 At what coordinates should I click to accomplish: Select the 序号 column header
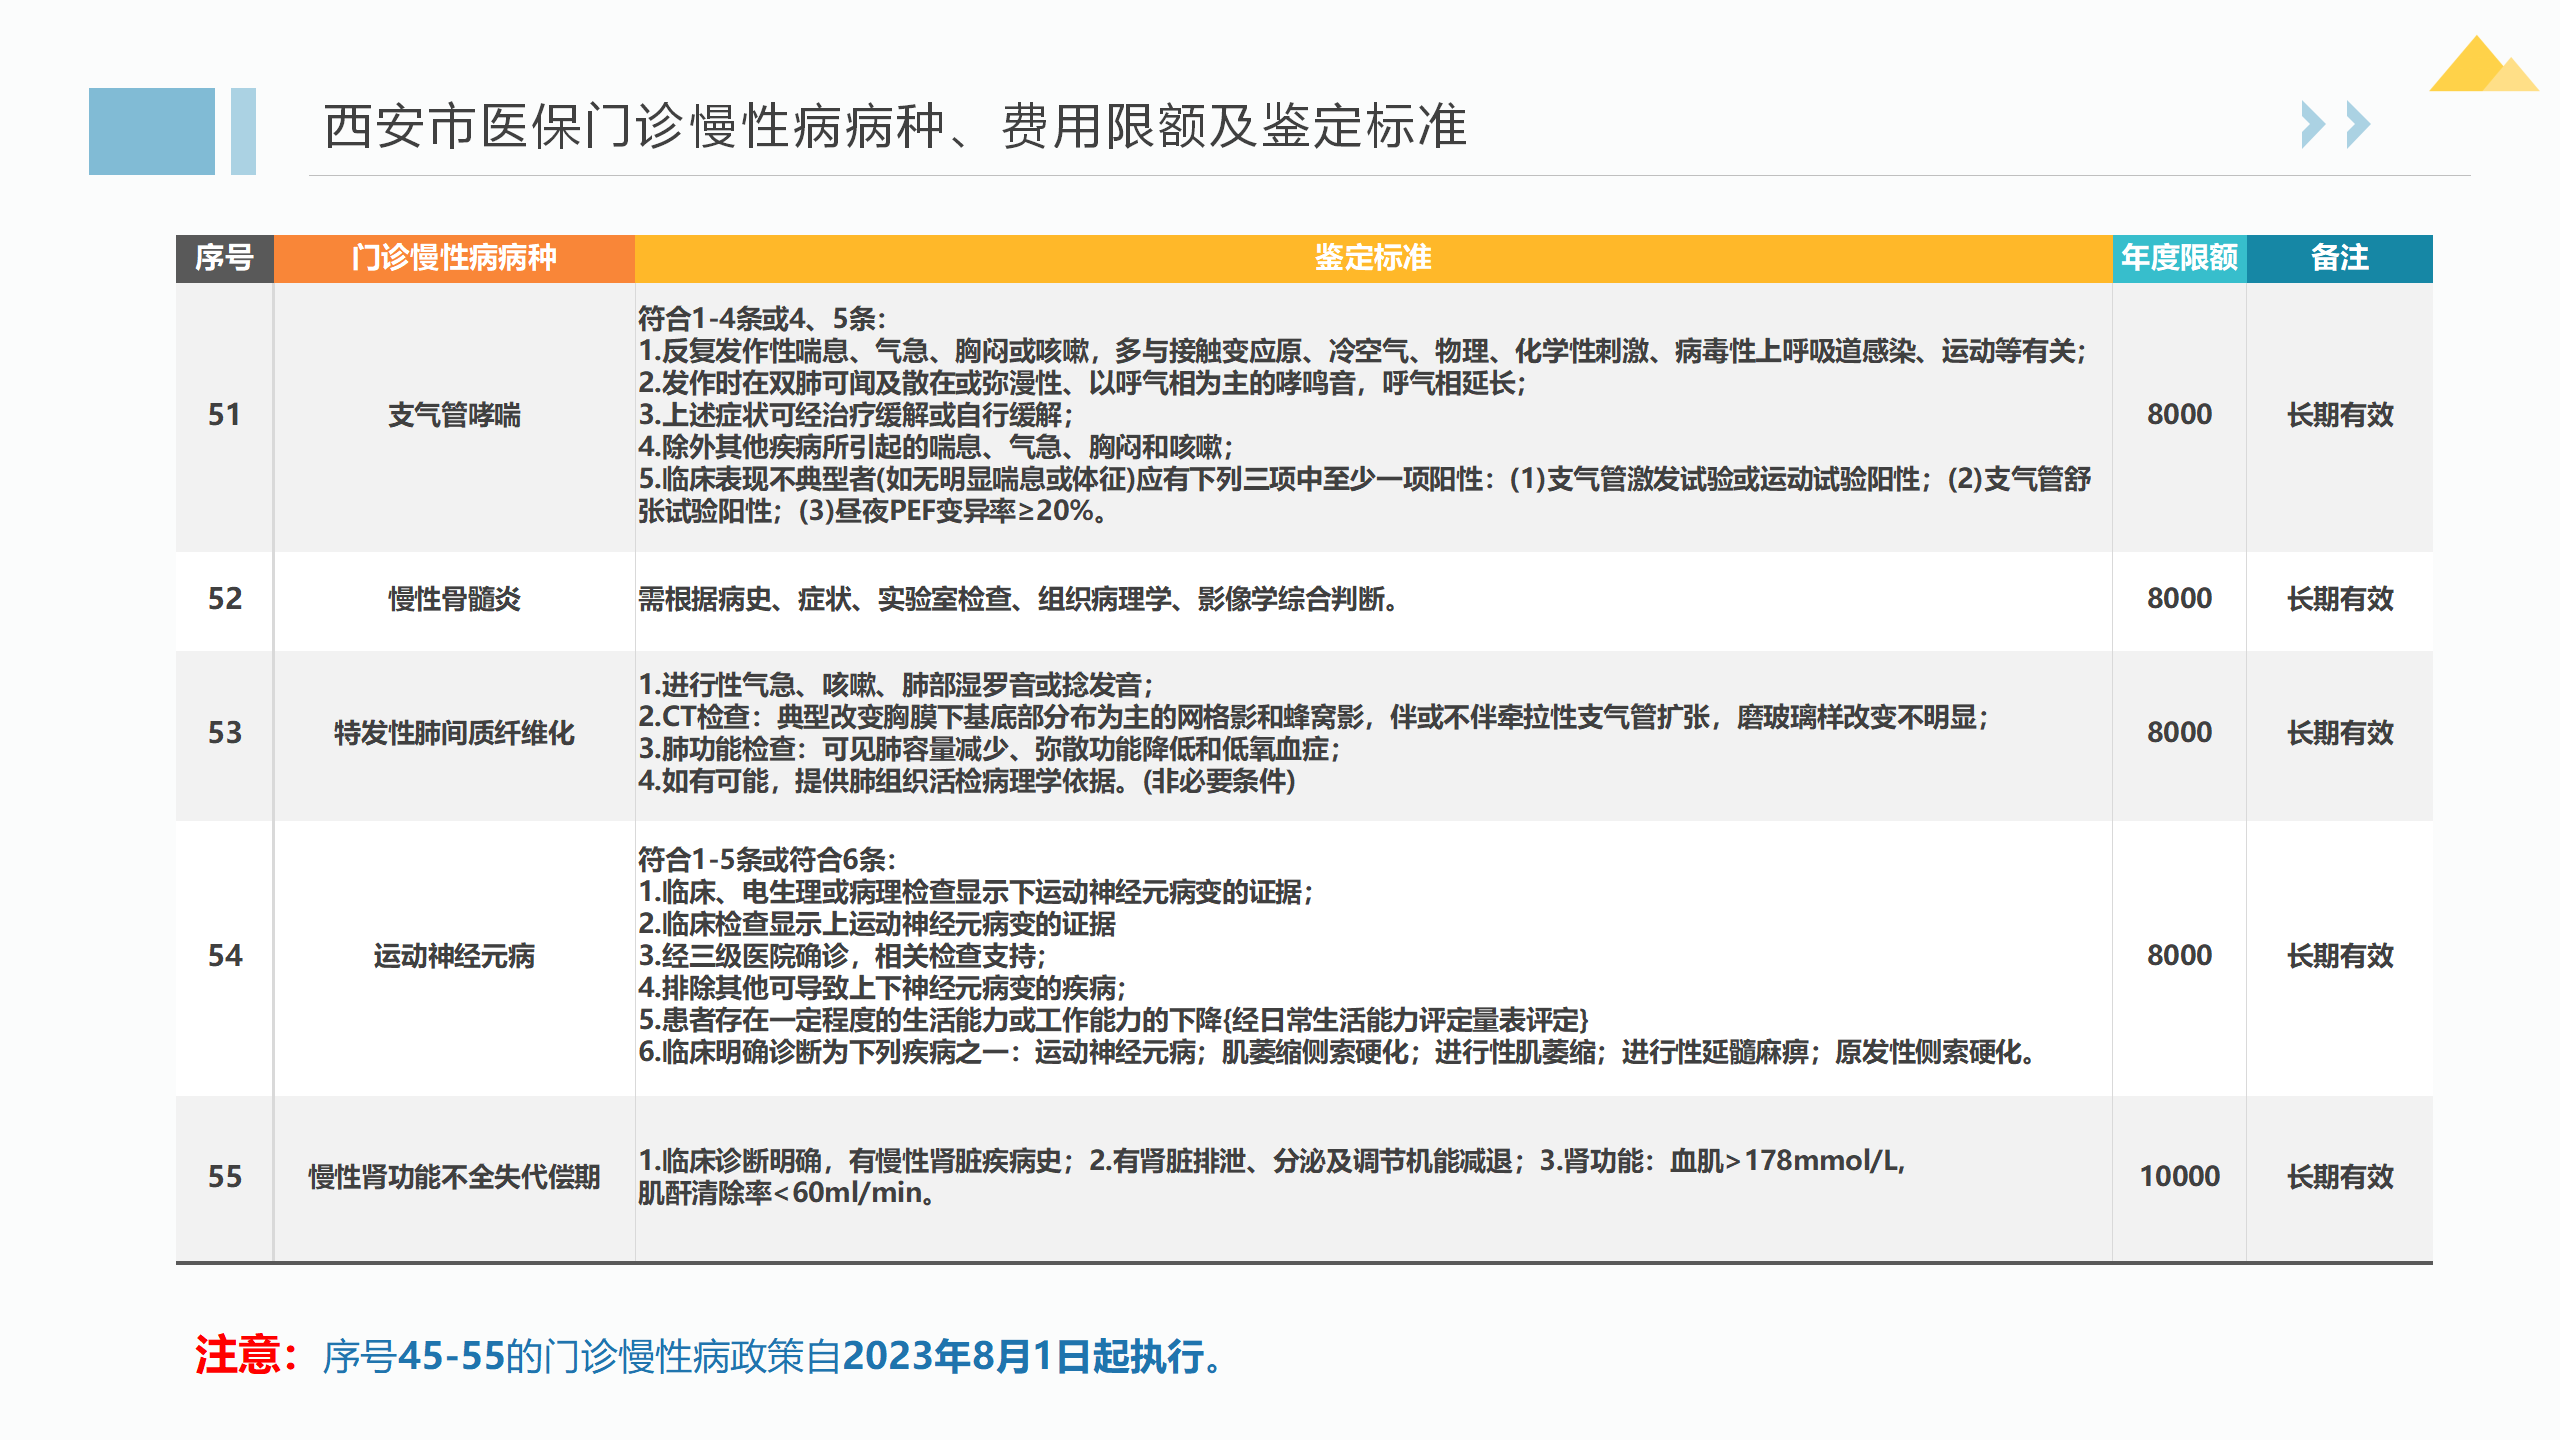pyautogui.click(x=224, y=258)
